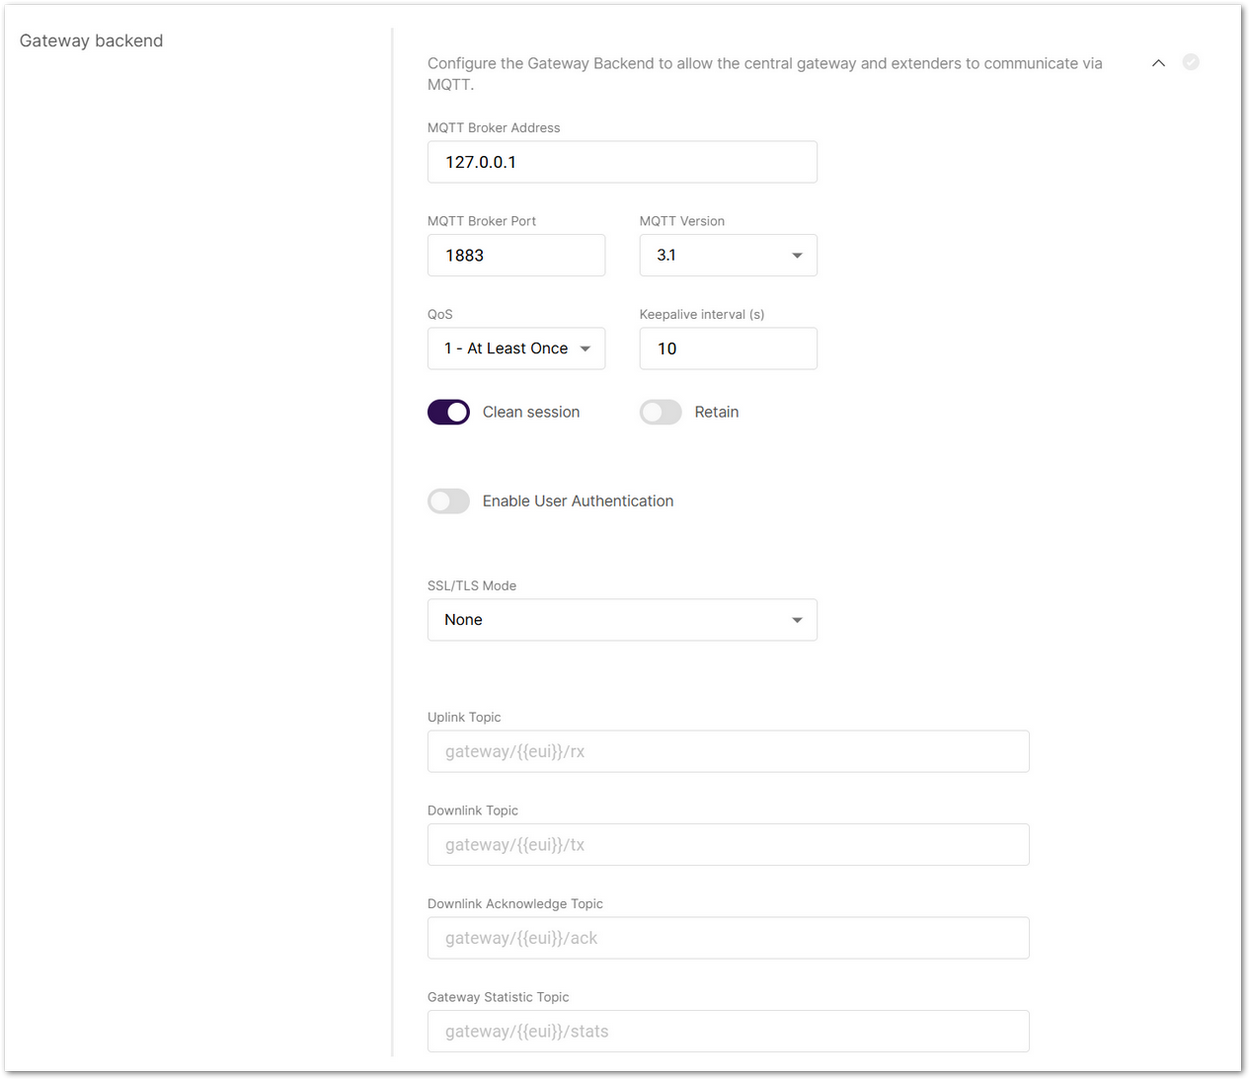Click the checkmark status icon beside the chevron
The image size is (1250, 1080).
pos(1191,62)
